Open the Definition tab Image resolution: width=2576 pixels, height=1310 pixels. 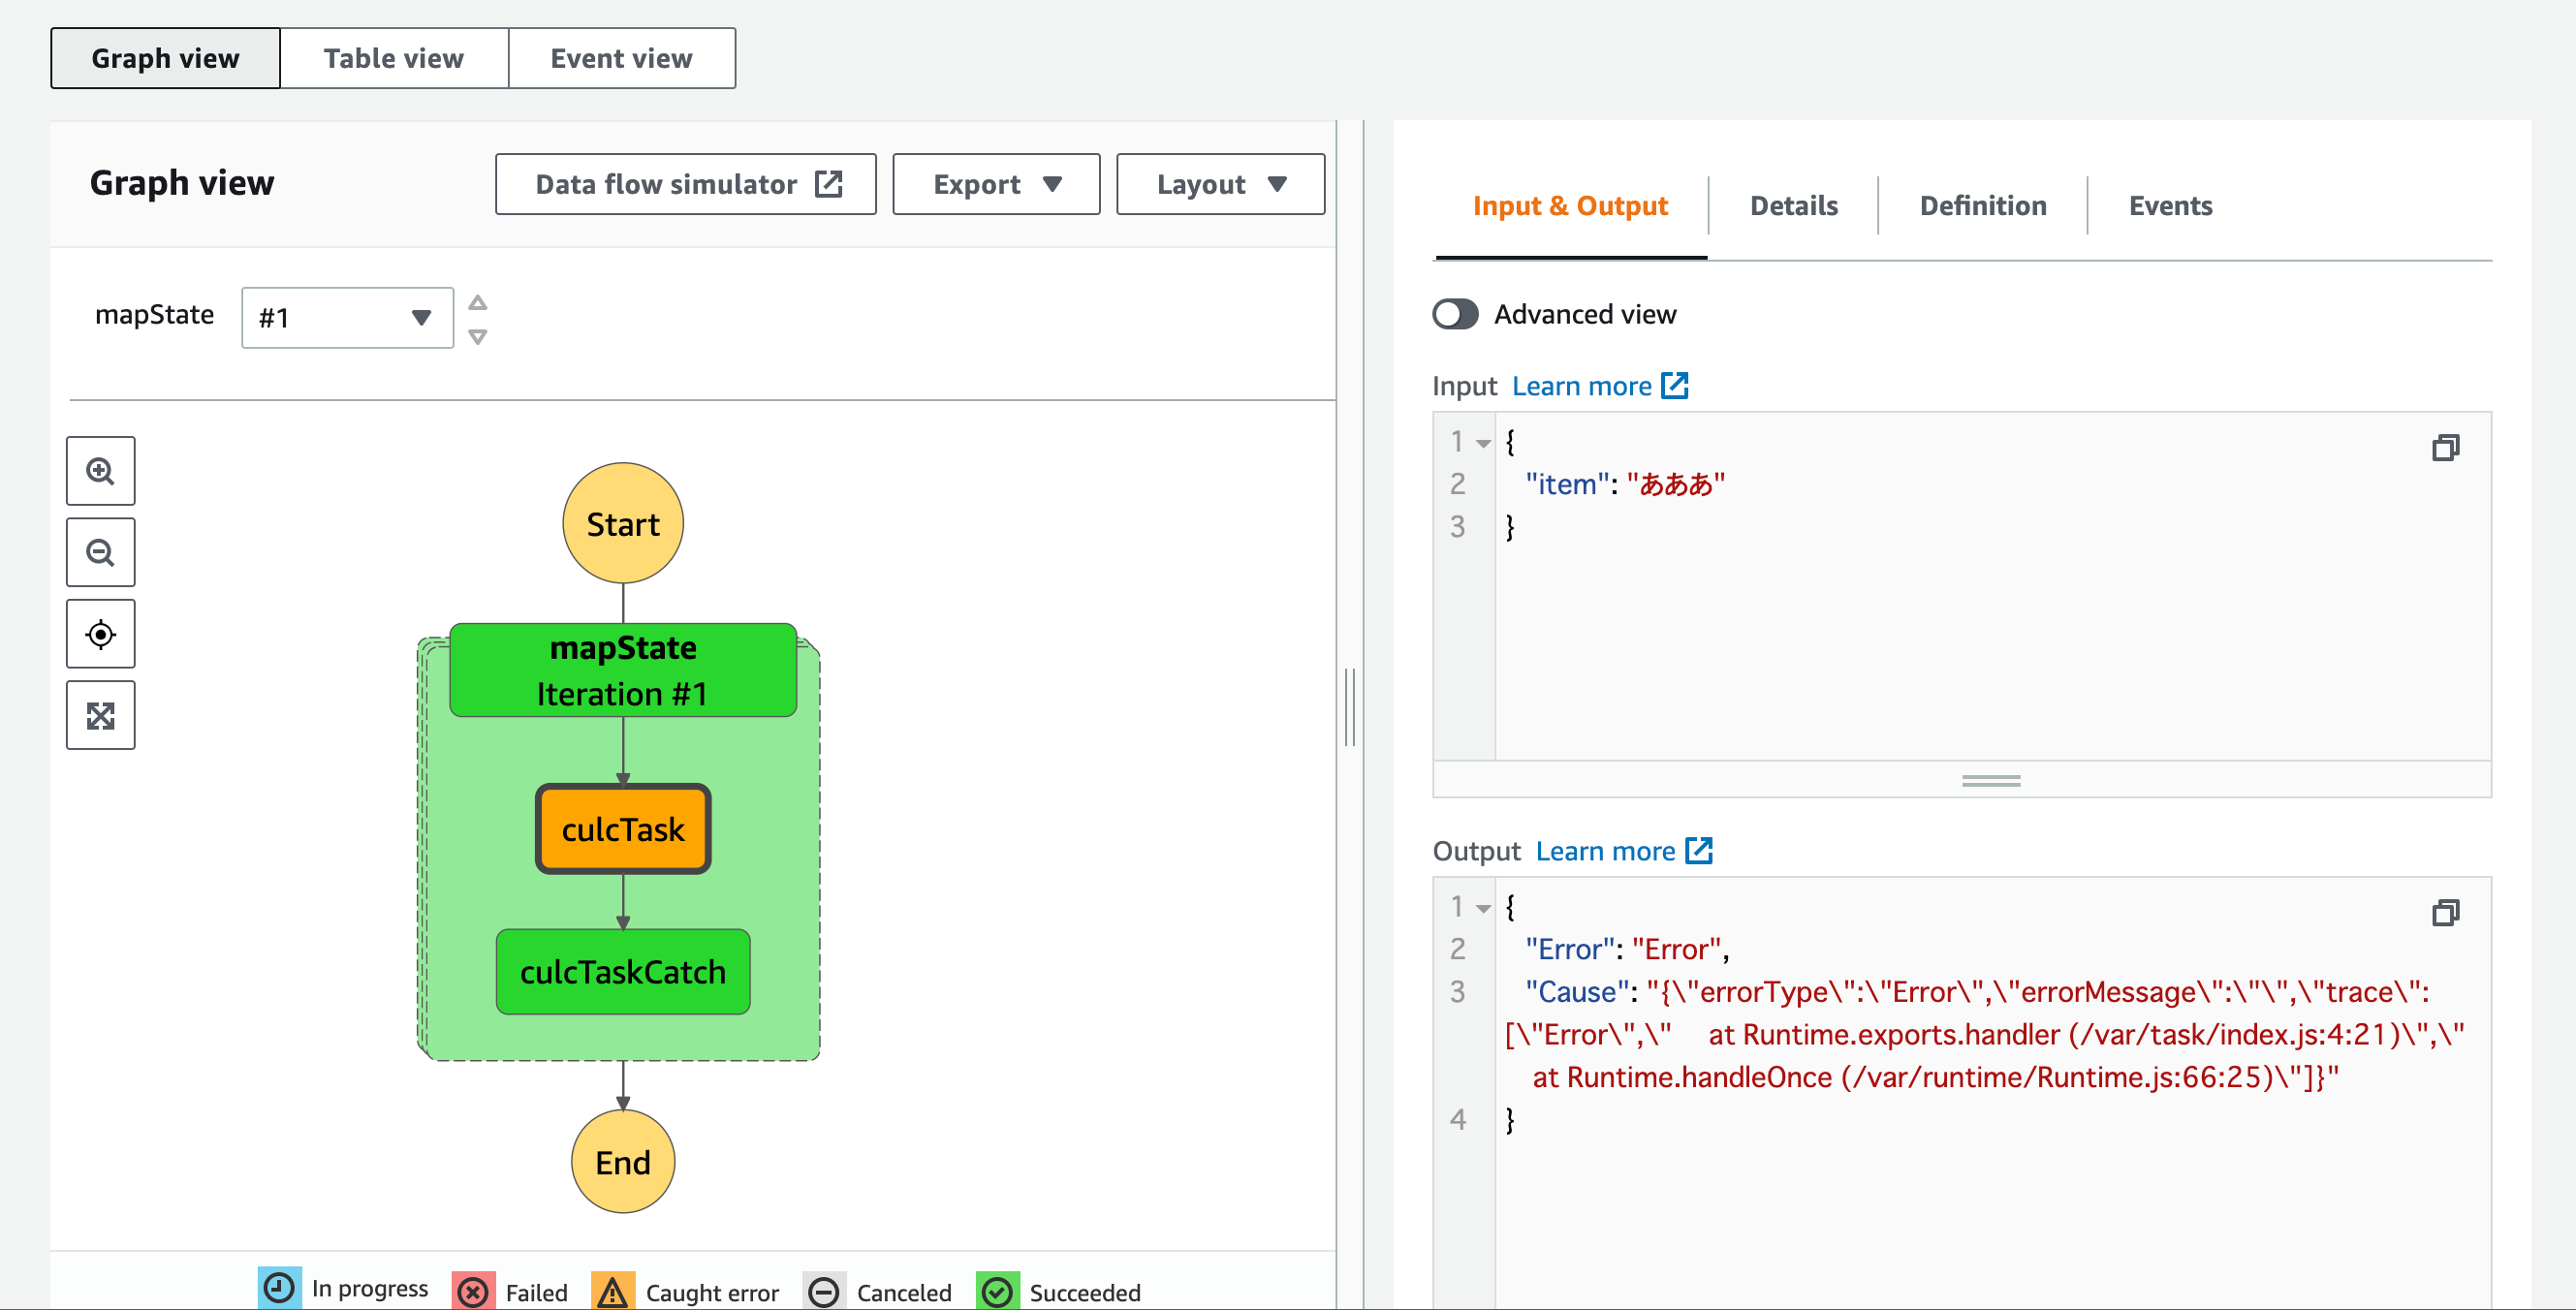[1983, 206]
